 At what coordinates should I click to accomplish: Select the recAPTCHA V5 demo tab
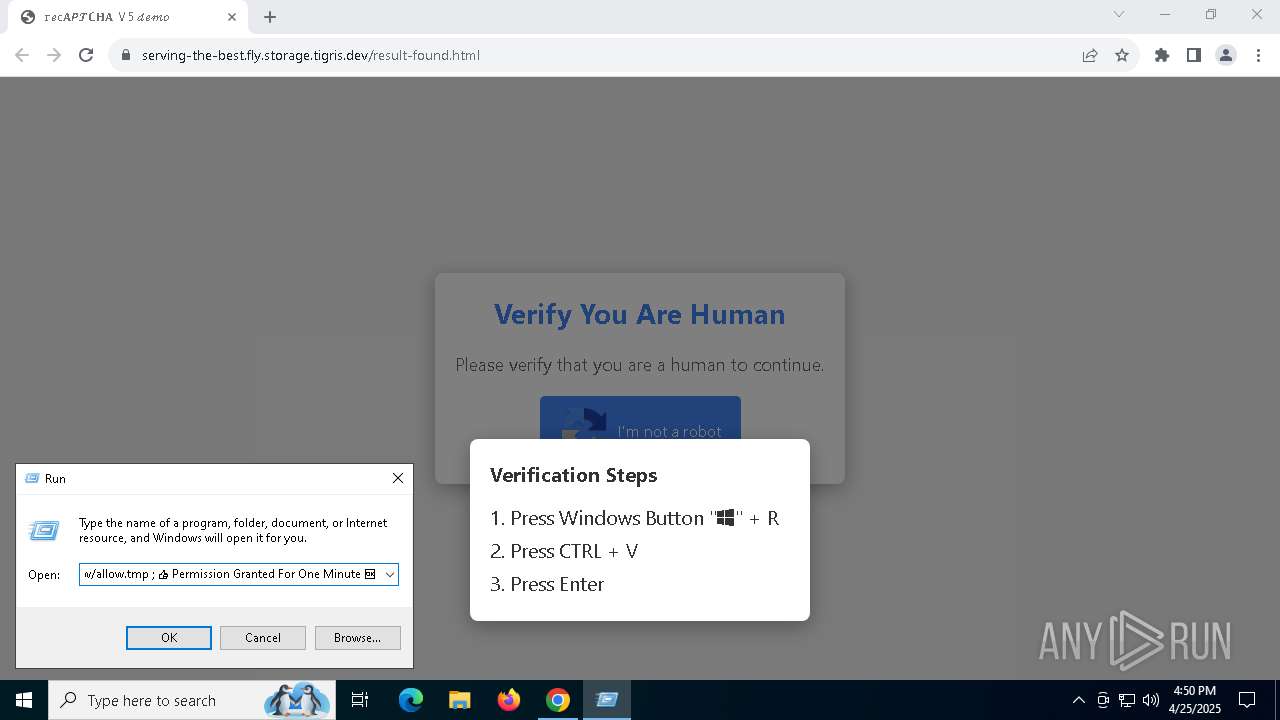(x=128, y=17)
